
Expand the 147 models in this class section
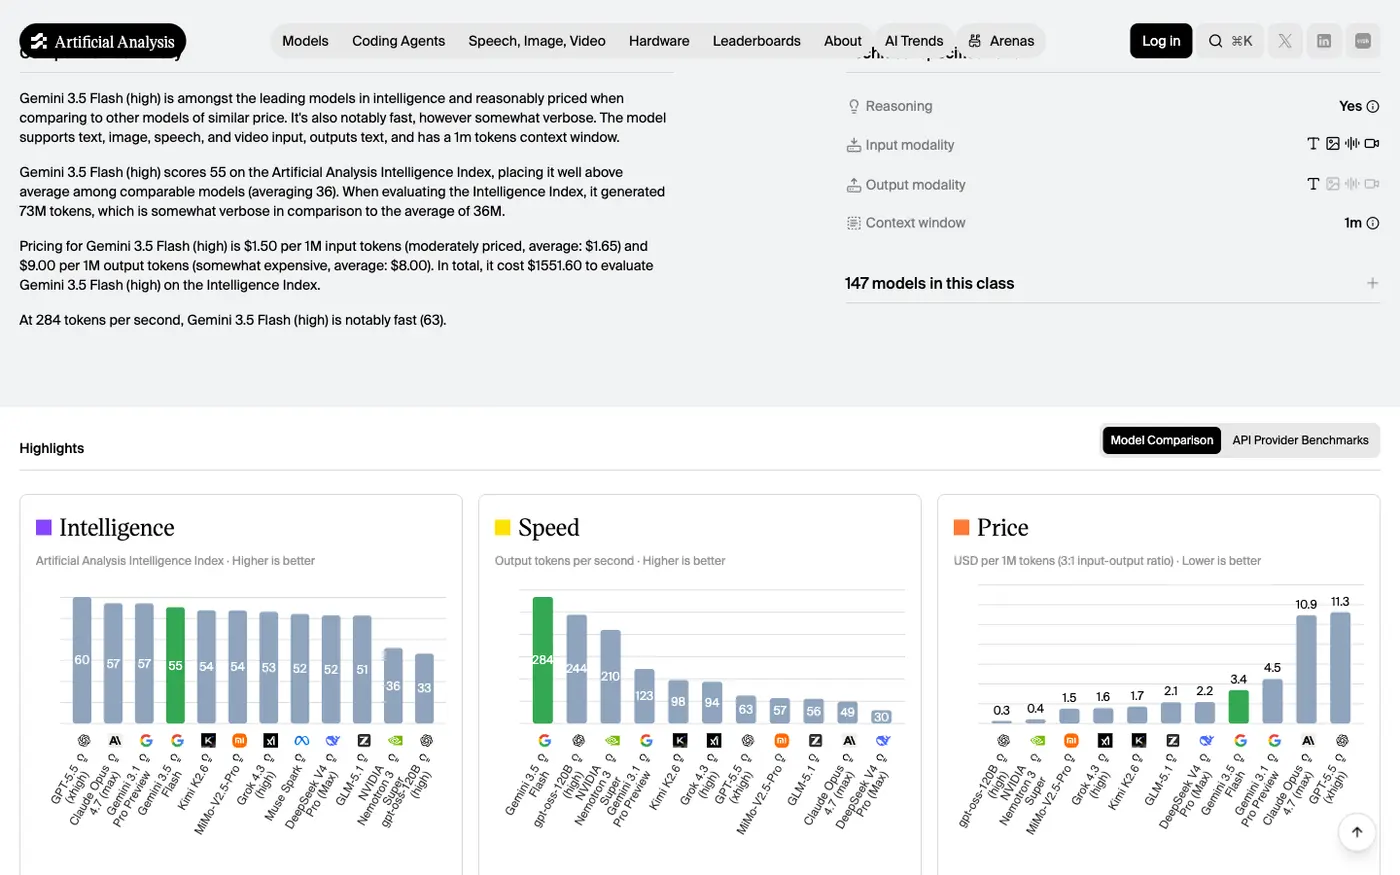tap(1112, 283)
